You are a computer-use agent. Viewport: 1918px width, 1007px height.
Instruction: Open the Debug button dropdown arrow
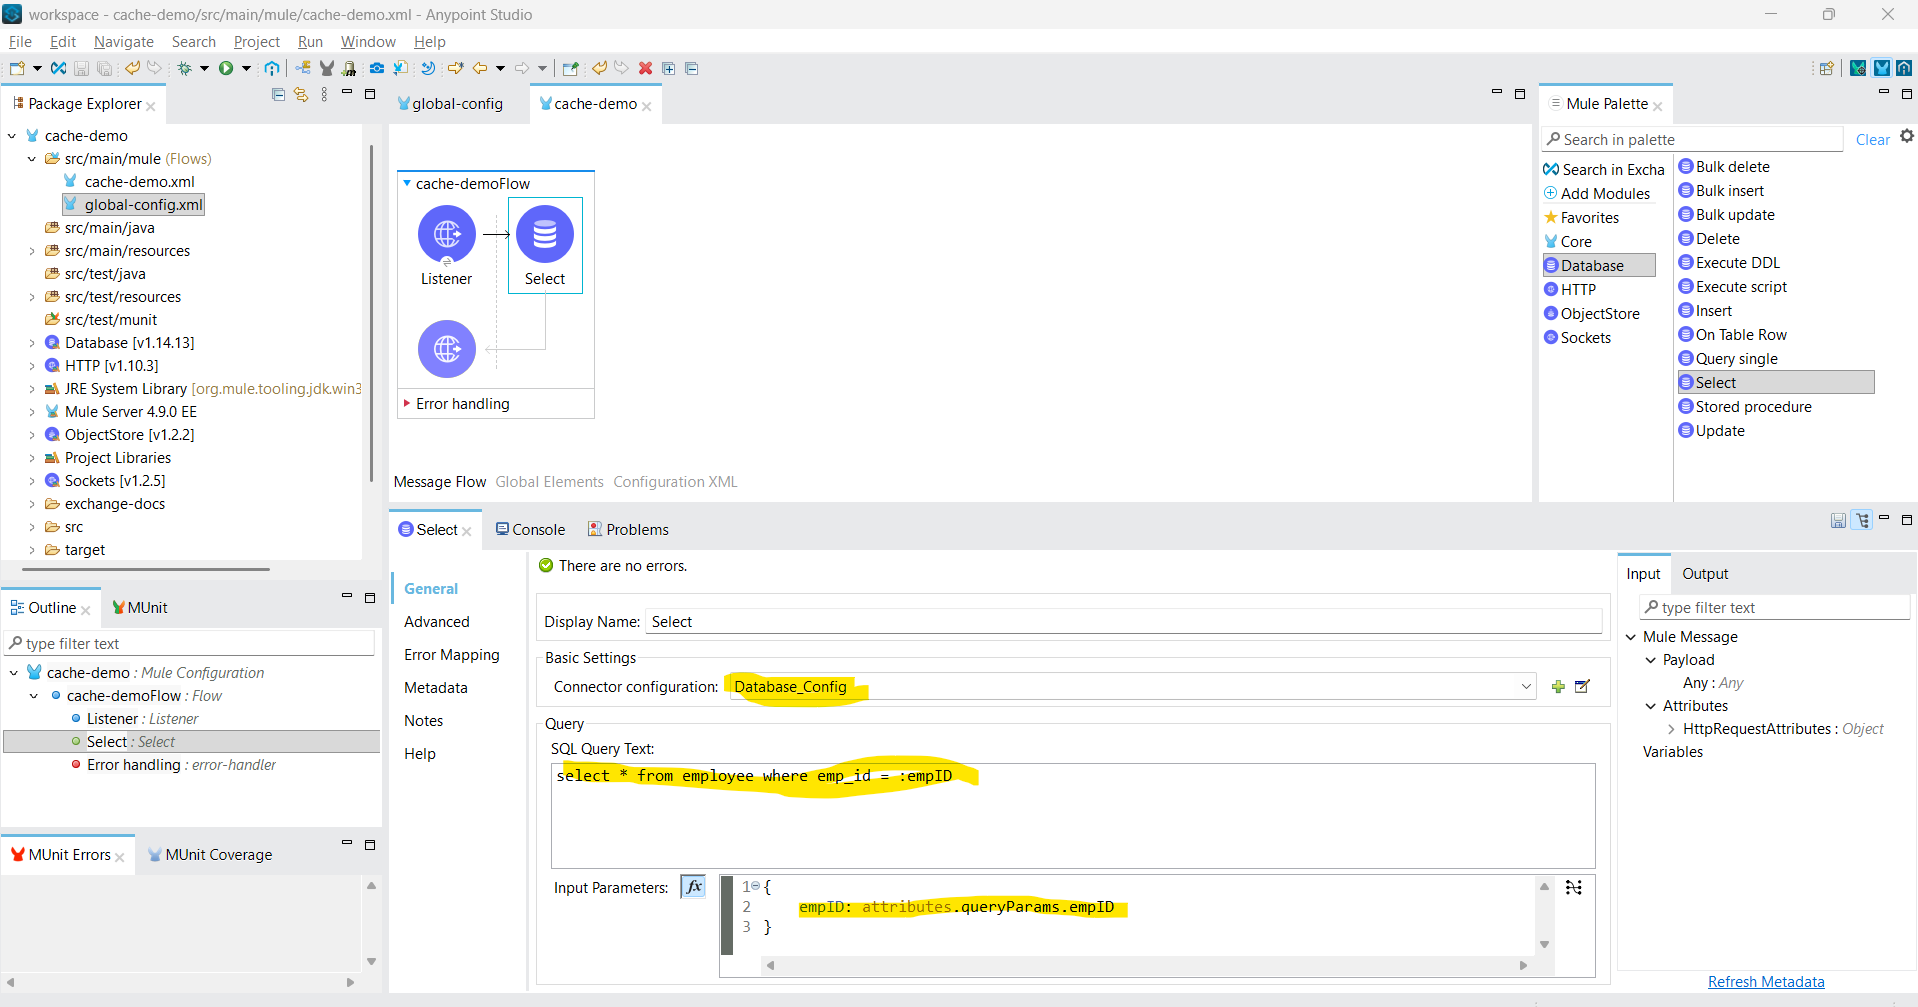[x=204, y=68]
